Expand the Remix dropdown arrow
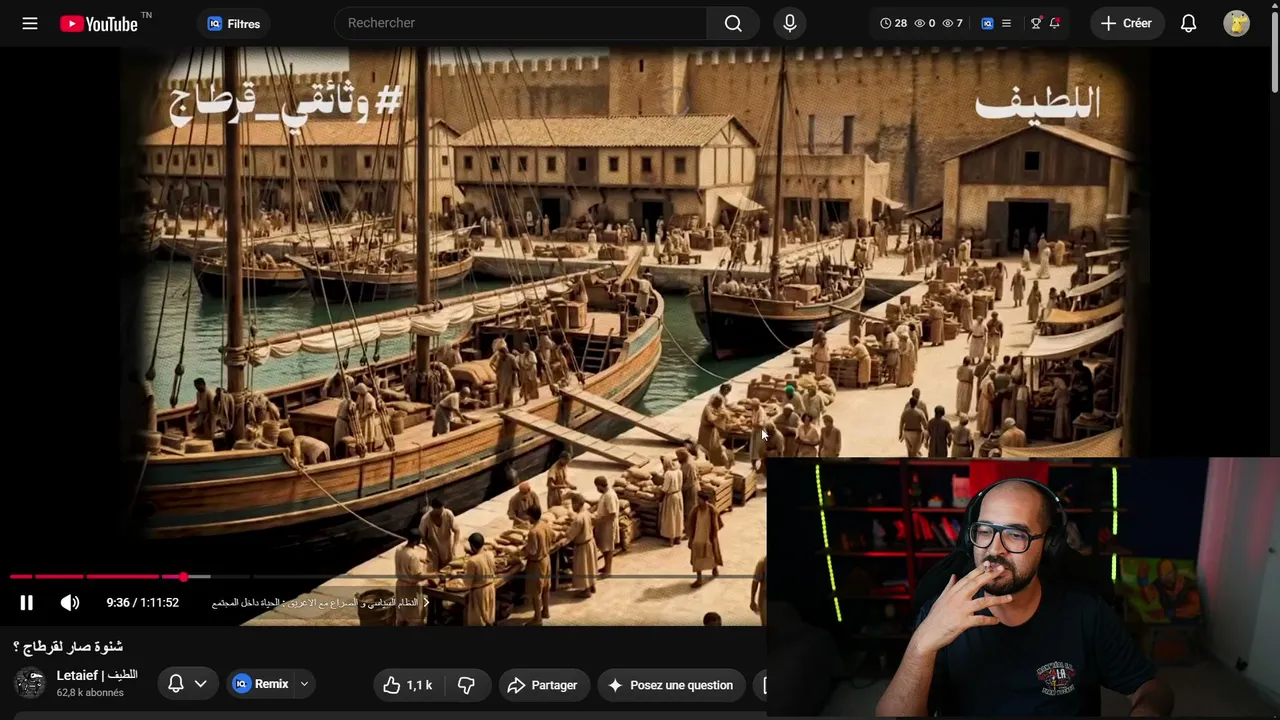 tap(304, 684)
